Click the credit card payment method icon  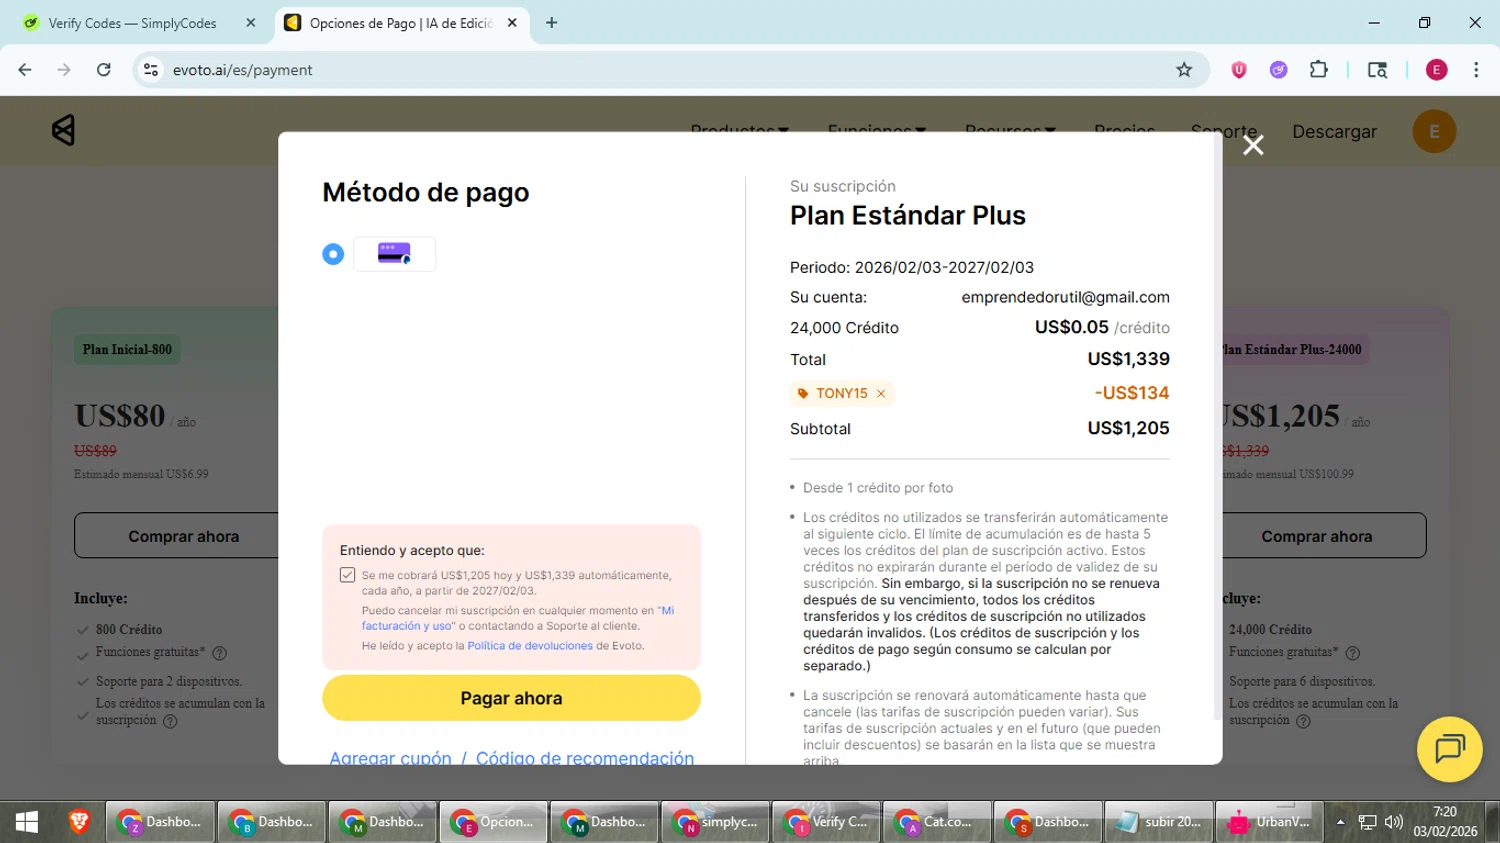(394, 254)
